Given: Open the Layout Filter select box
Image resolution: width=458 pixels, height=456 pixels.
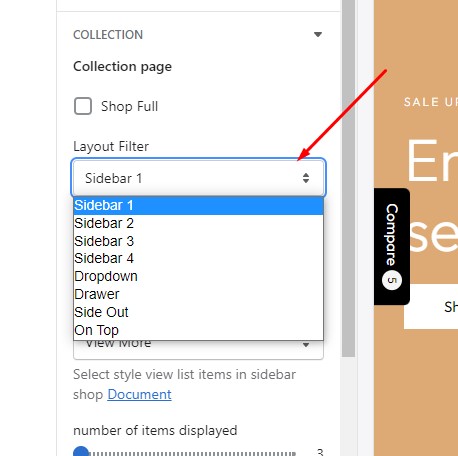Looking at the screenshot, I should coord(198,178).
